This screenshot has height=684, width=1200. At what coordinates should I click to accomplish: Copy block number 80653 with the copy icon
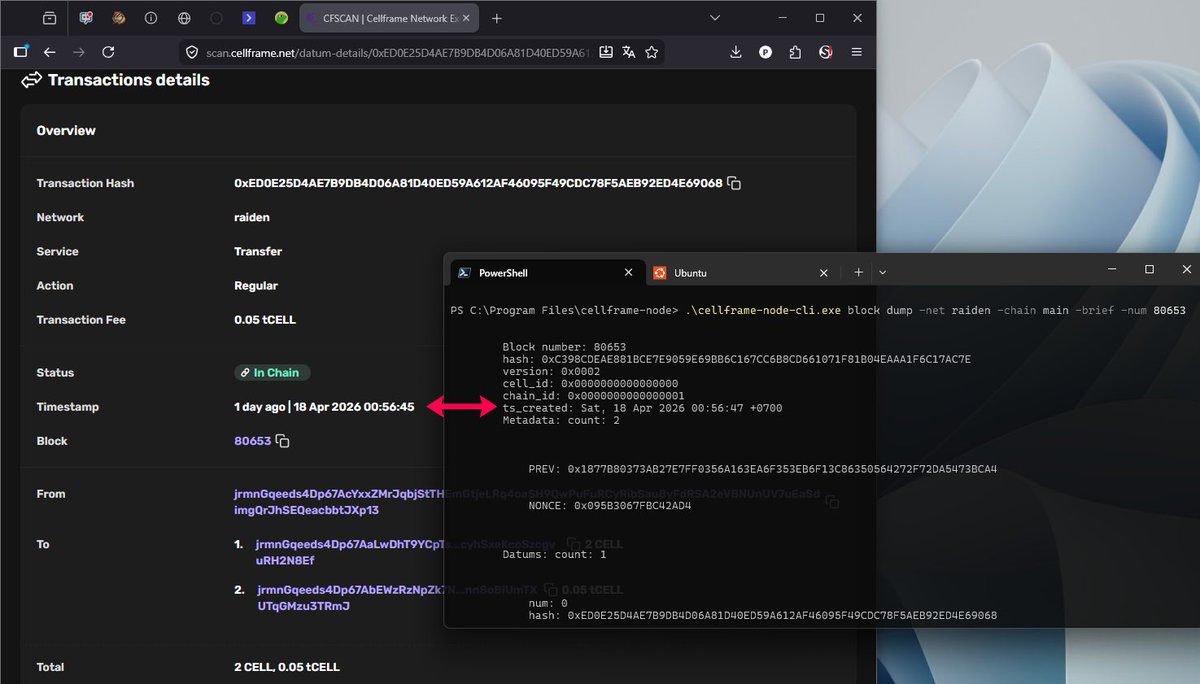pos(283,441)
